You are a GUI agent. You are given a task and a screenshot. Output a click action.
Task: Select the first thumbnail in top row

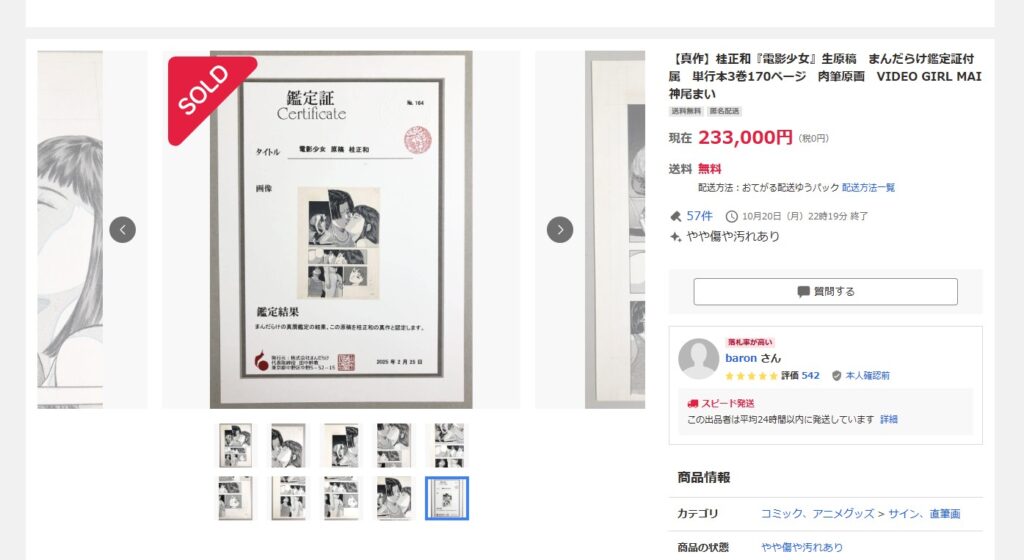235,445
